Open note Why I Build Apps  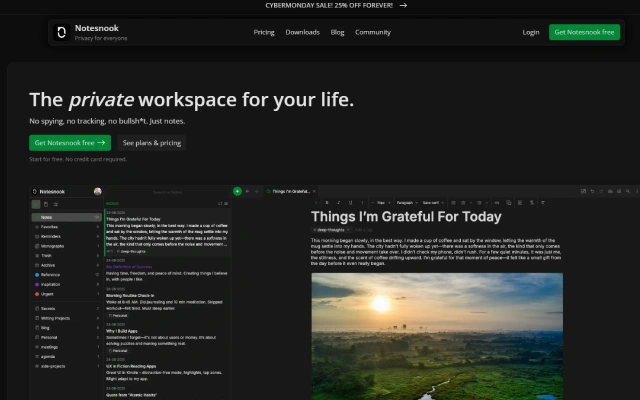pos(167,338)
